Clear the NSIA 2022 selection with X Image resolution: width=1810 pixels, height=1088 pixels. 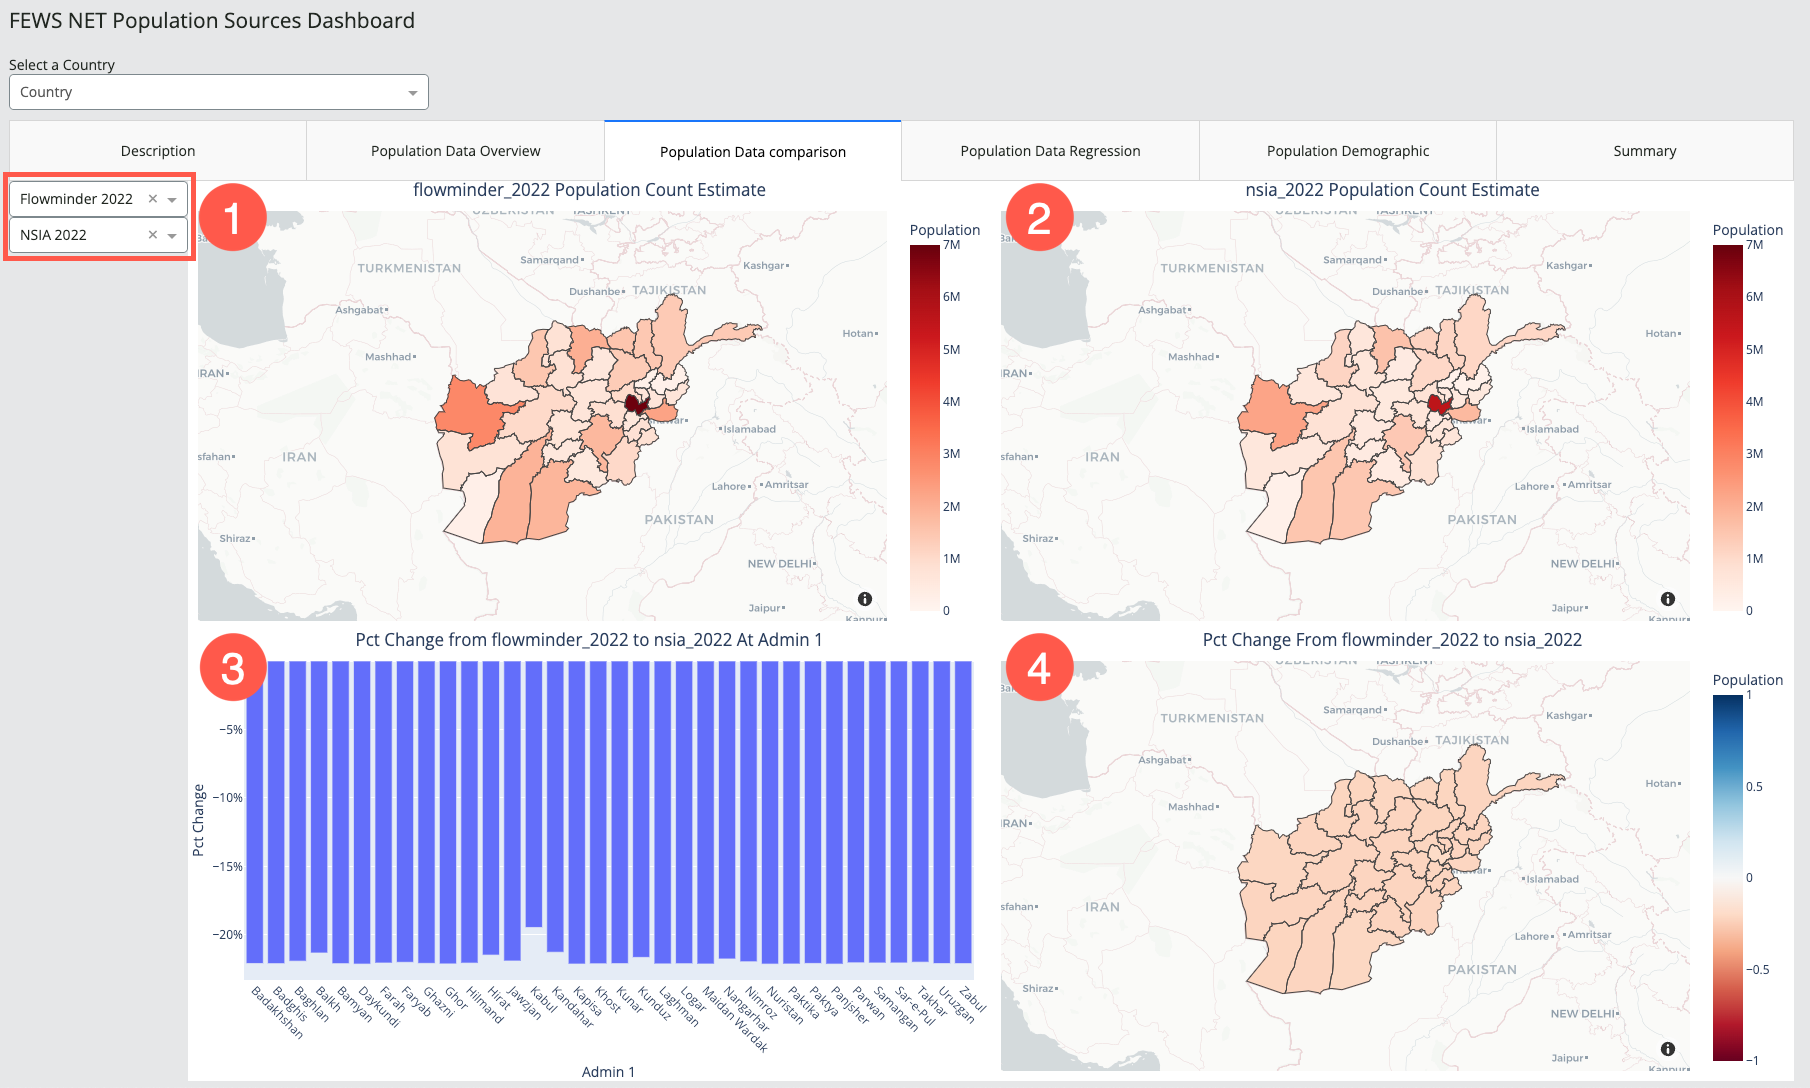click(x=153, y=235)
